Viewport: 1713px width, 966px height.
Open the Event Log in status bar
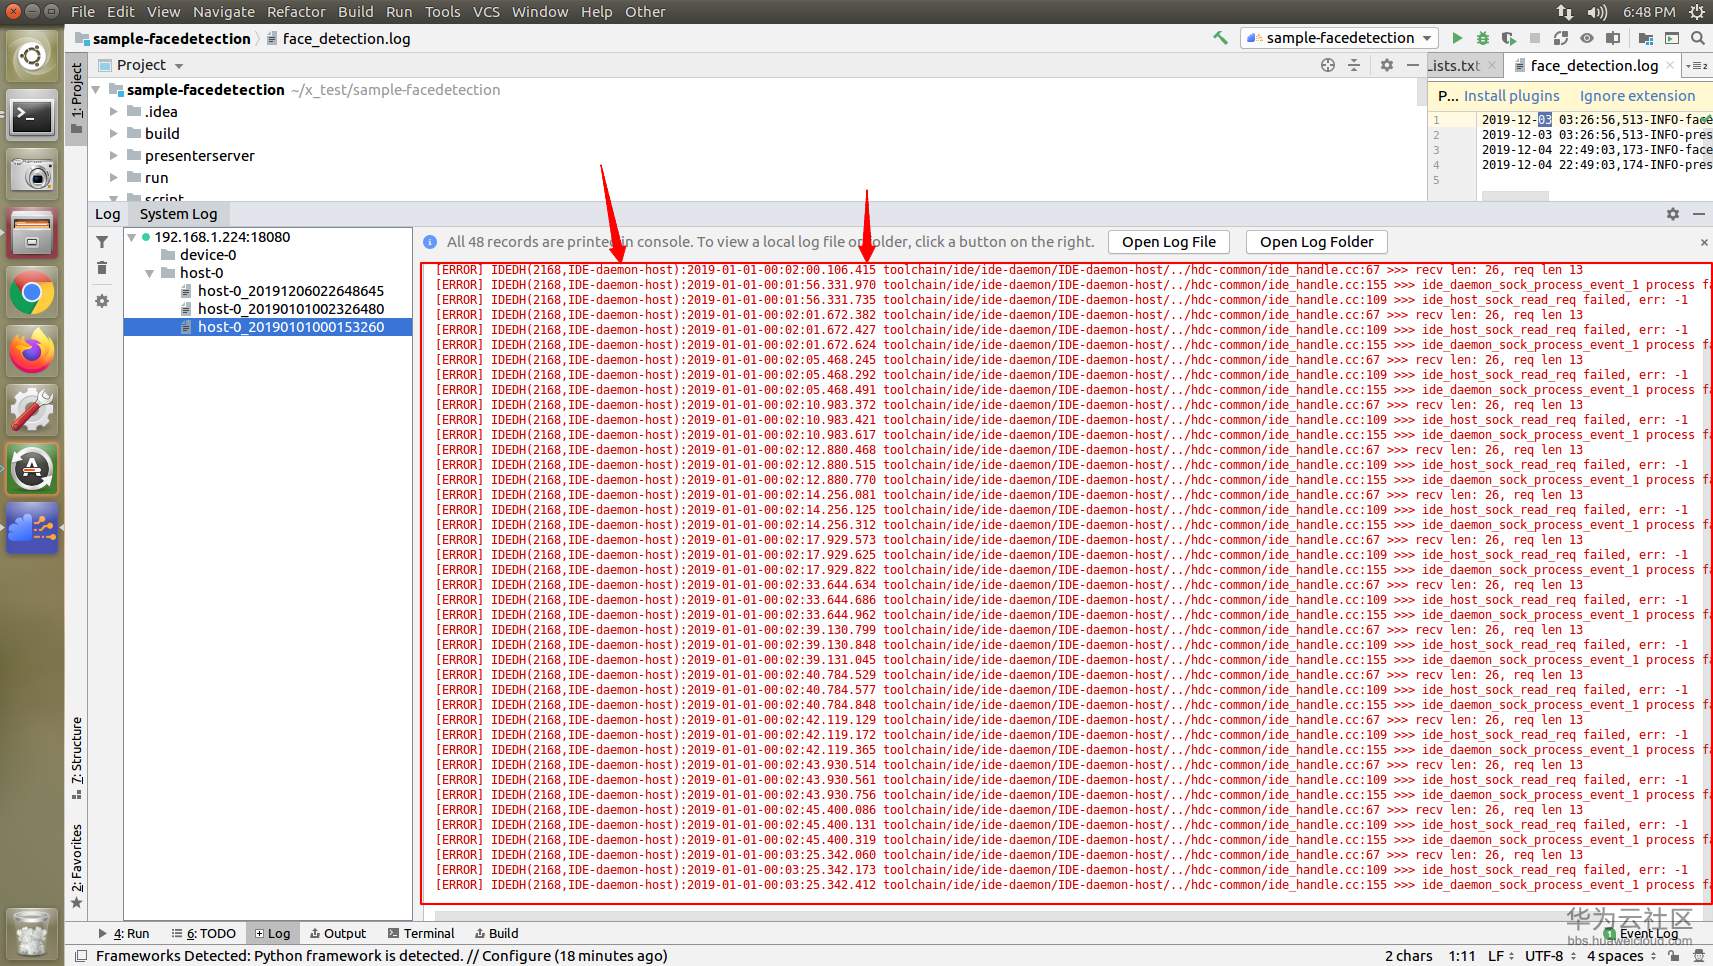[x=1640, y=934]
